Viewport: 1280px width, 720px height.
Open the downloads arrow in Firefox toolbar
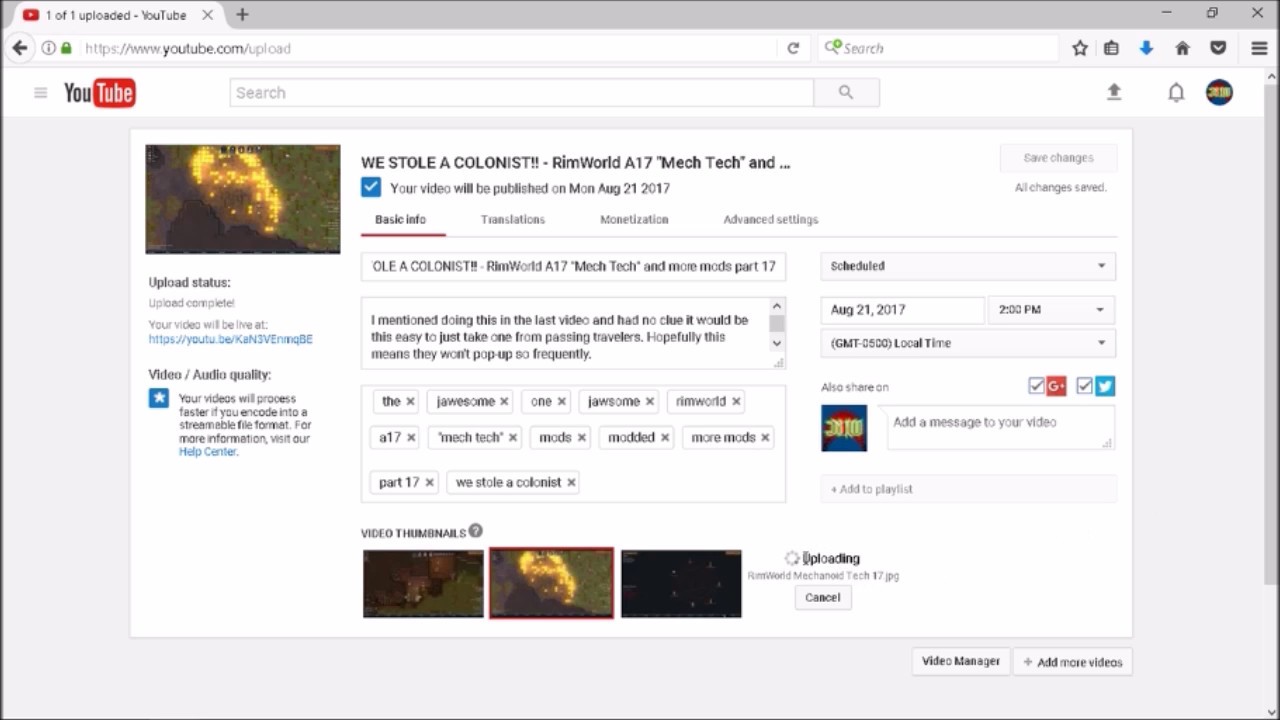point(1146,48)
